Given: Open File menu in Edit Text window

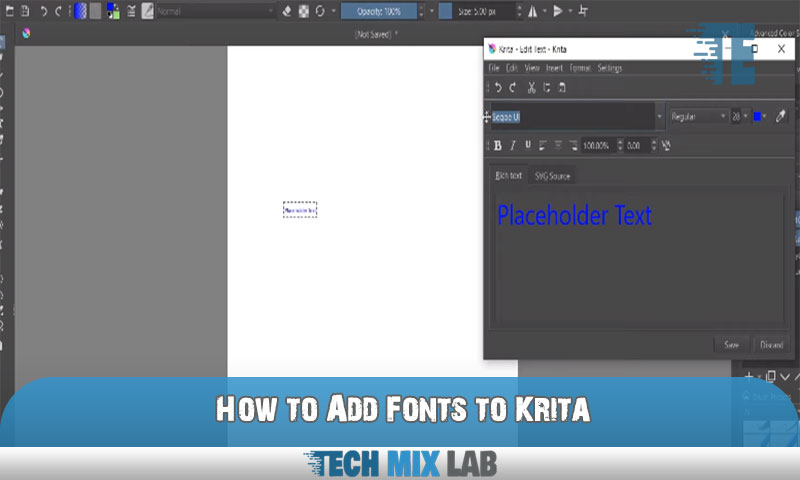Looking at the screenshot, I should pos(494,68).
